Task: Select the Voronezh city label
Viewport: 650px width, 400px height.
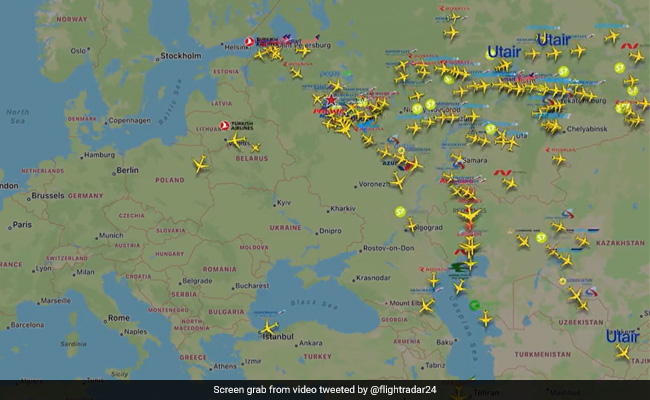Action: [x=374, y=184]
